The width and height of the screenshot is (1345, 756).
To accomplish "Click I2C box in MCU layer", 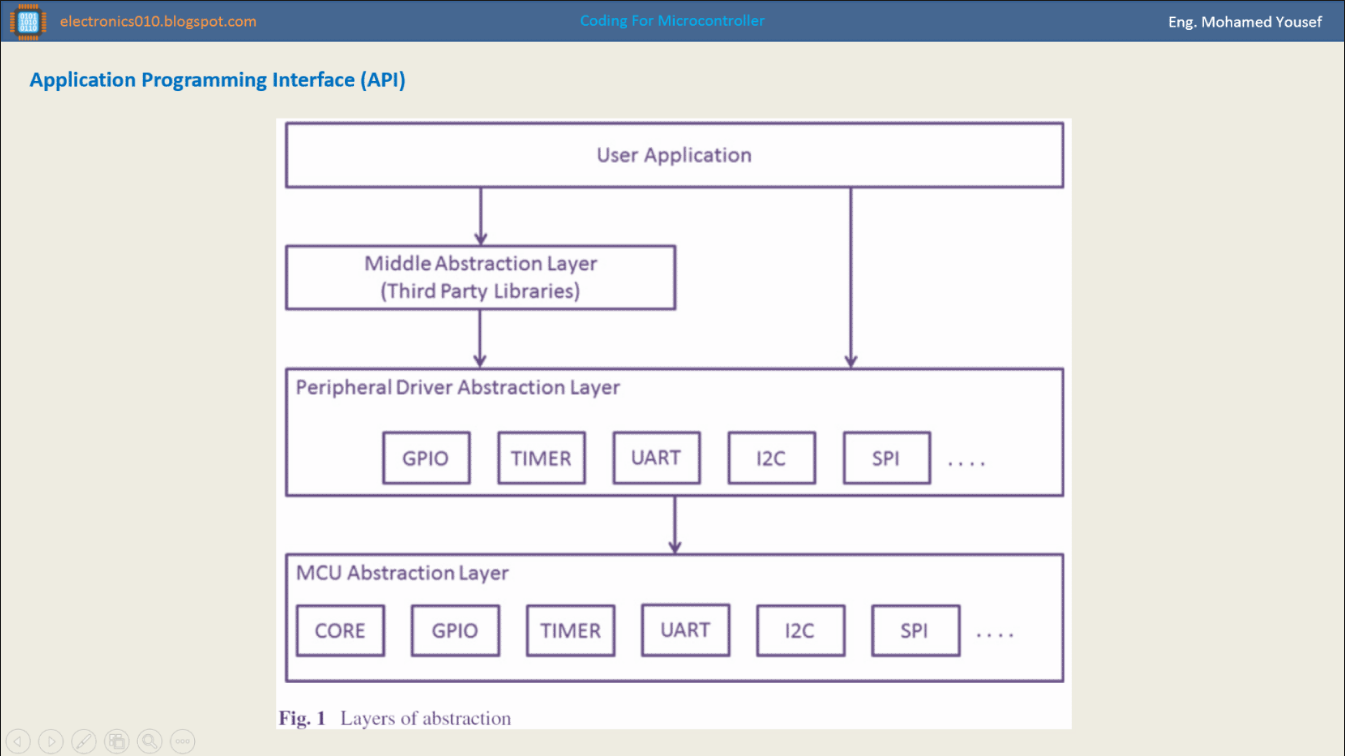I will (800, 630).
